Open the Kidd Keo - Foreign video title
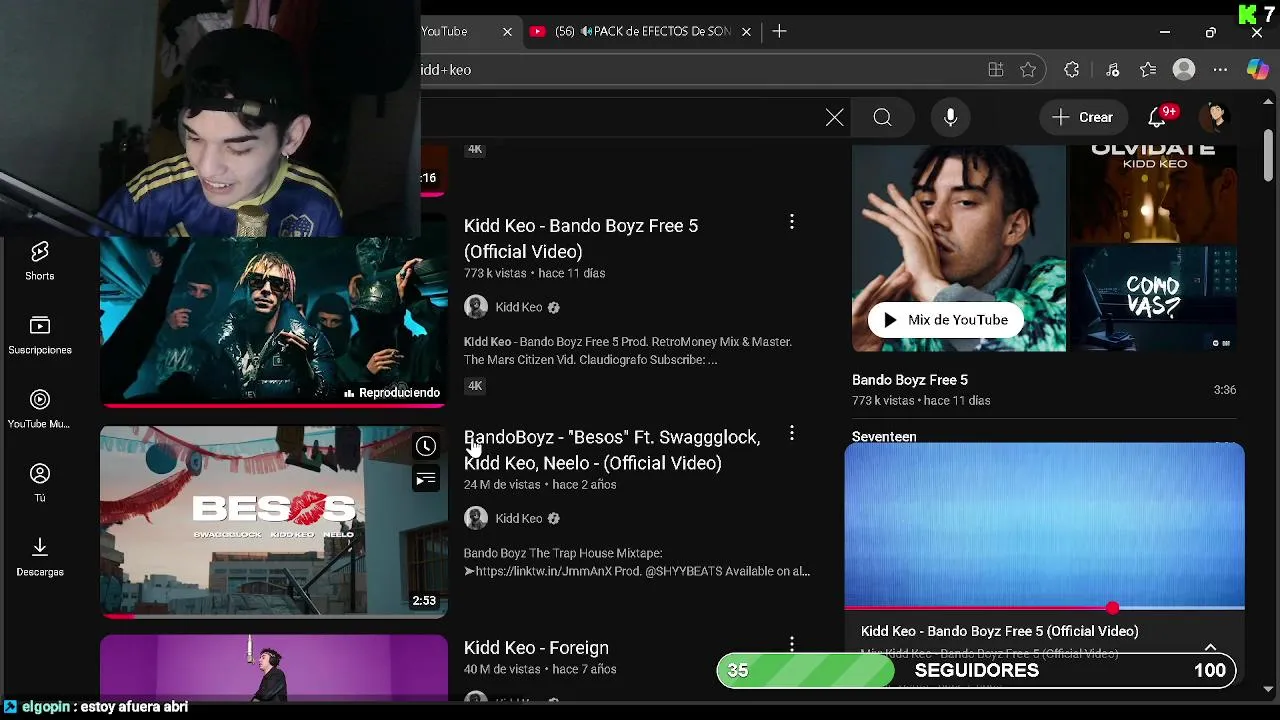 pyautogui.click(x=536, y=648)
